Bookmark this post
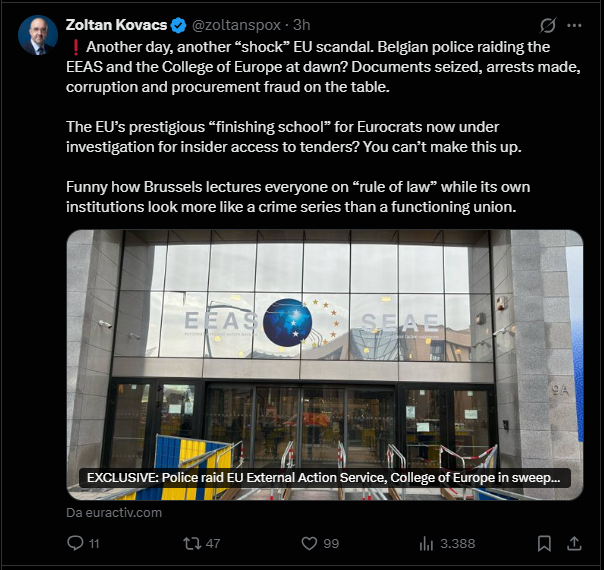Viewport: 604px width, 570px height. point(544,543)
